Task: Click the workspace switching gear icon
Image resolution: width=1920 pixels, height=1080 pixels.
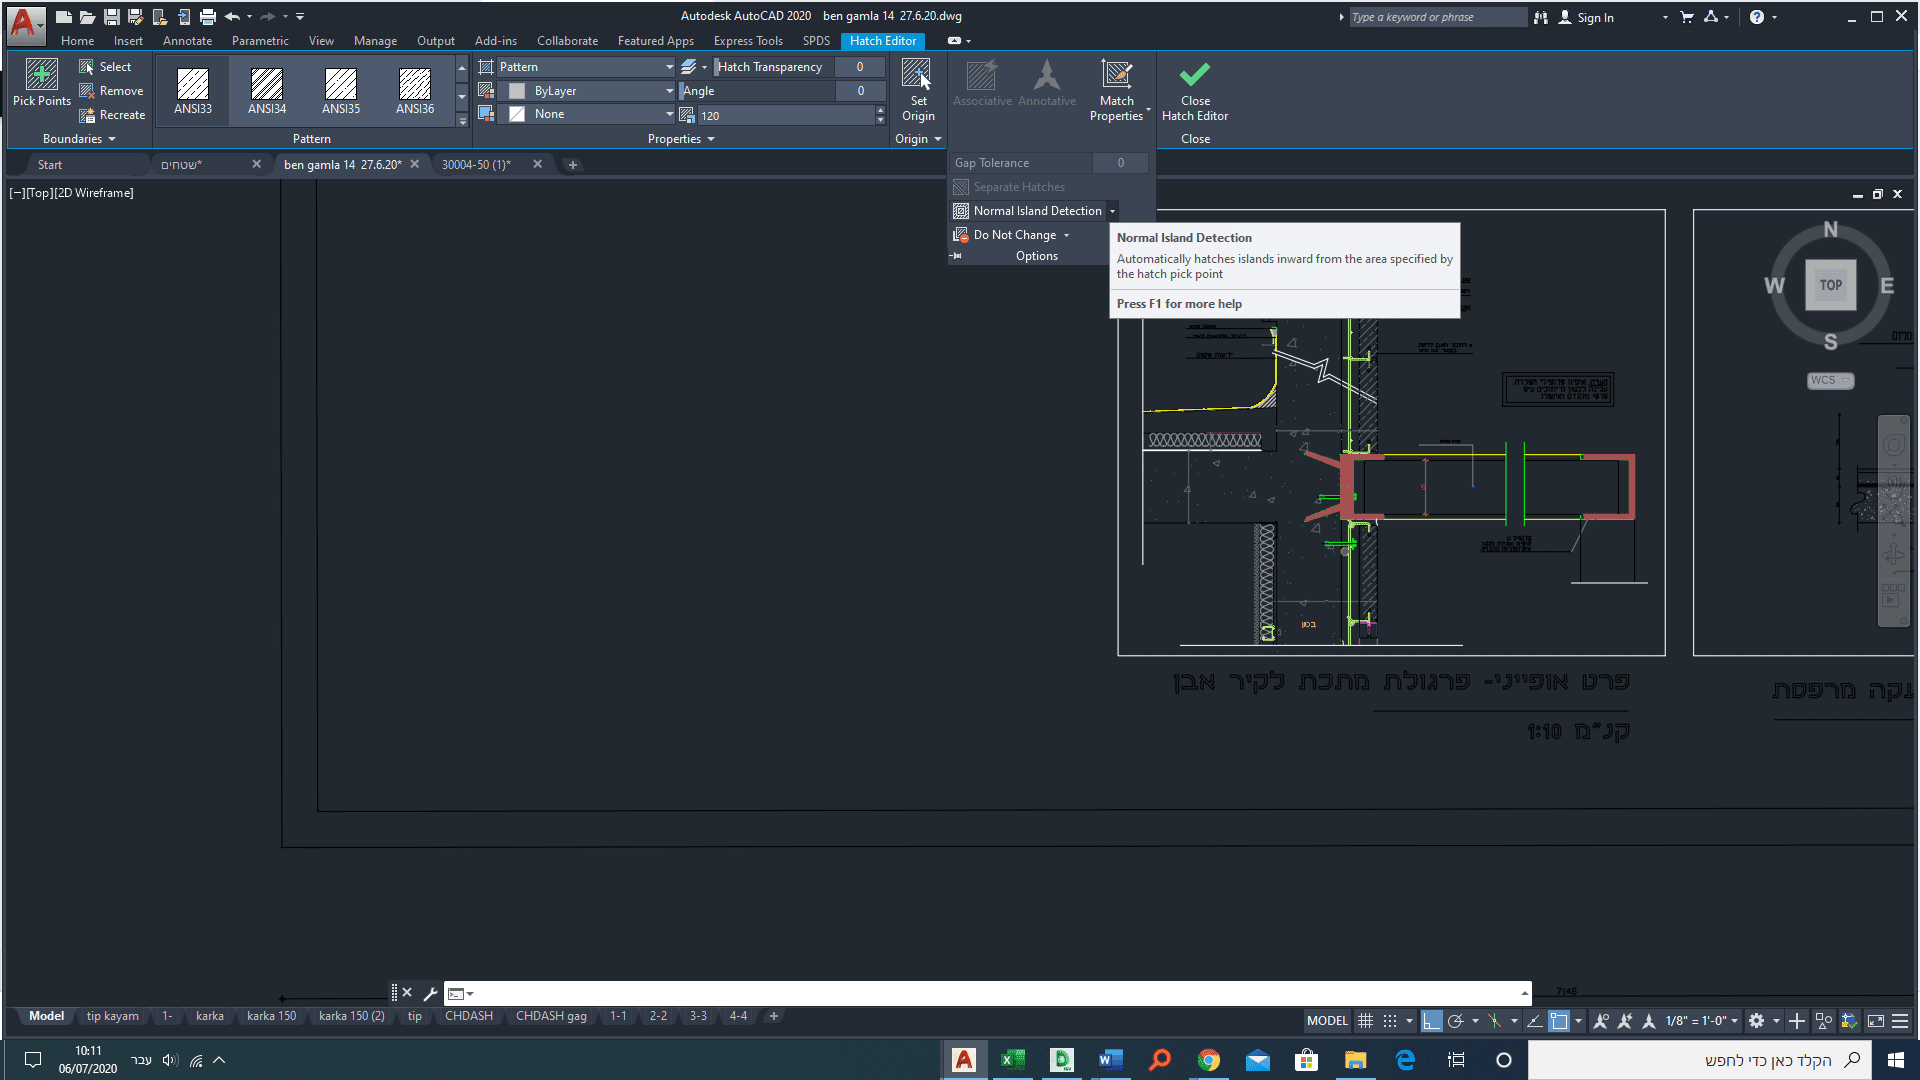Action: pyautogui.click(x=1756, y=1021)
